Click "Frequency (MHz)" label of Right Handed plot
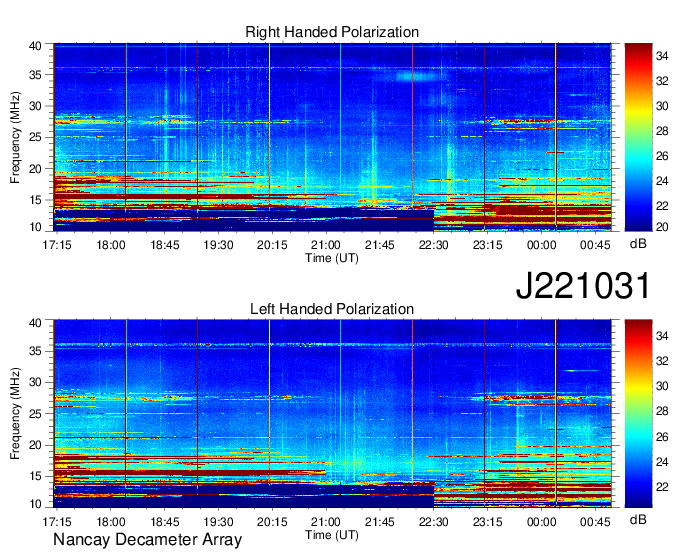The image size is (680, 552). (15, 137)
